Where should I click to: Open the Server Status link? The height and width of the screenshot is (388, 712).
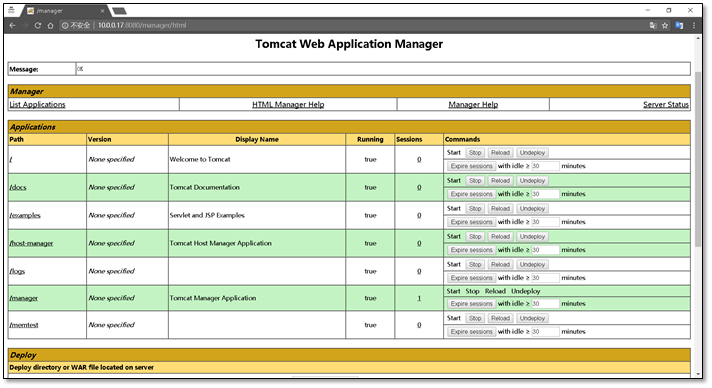(666, 104)
